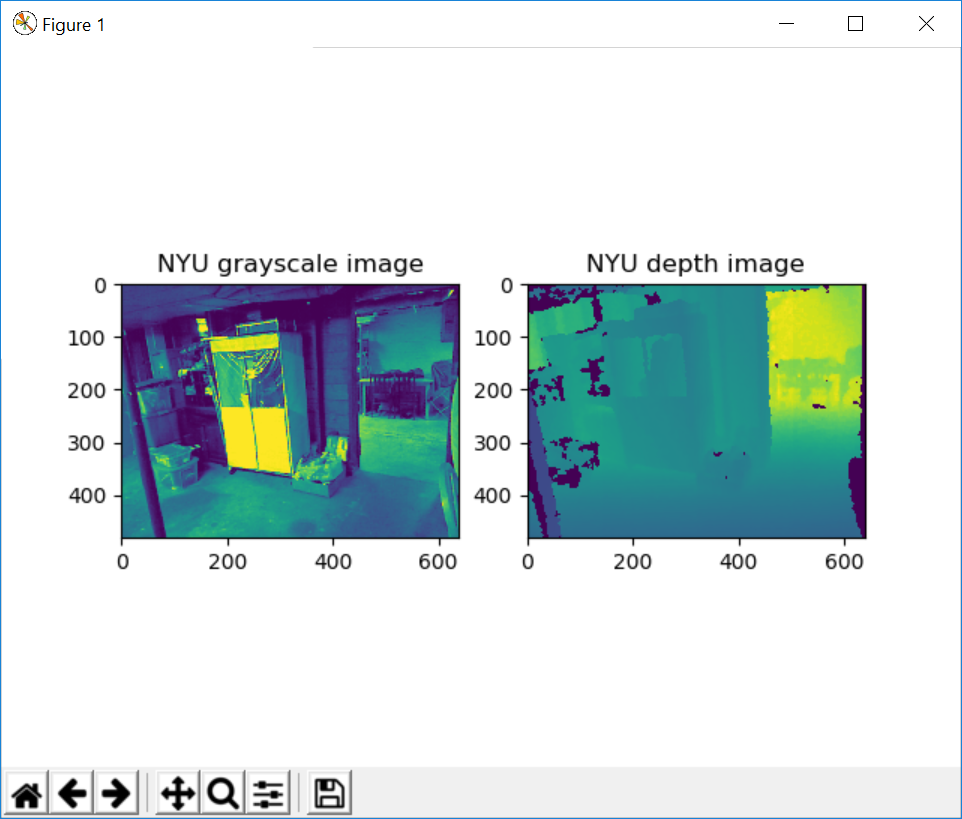
Task: Click the yellow cabinet doors in grayscale image
Action: point(250,435)
